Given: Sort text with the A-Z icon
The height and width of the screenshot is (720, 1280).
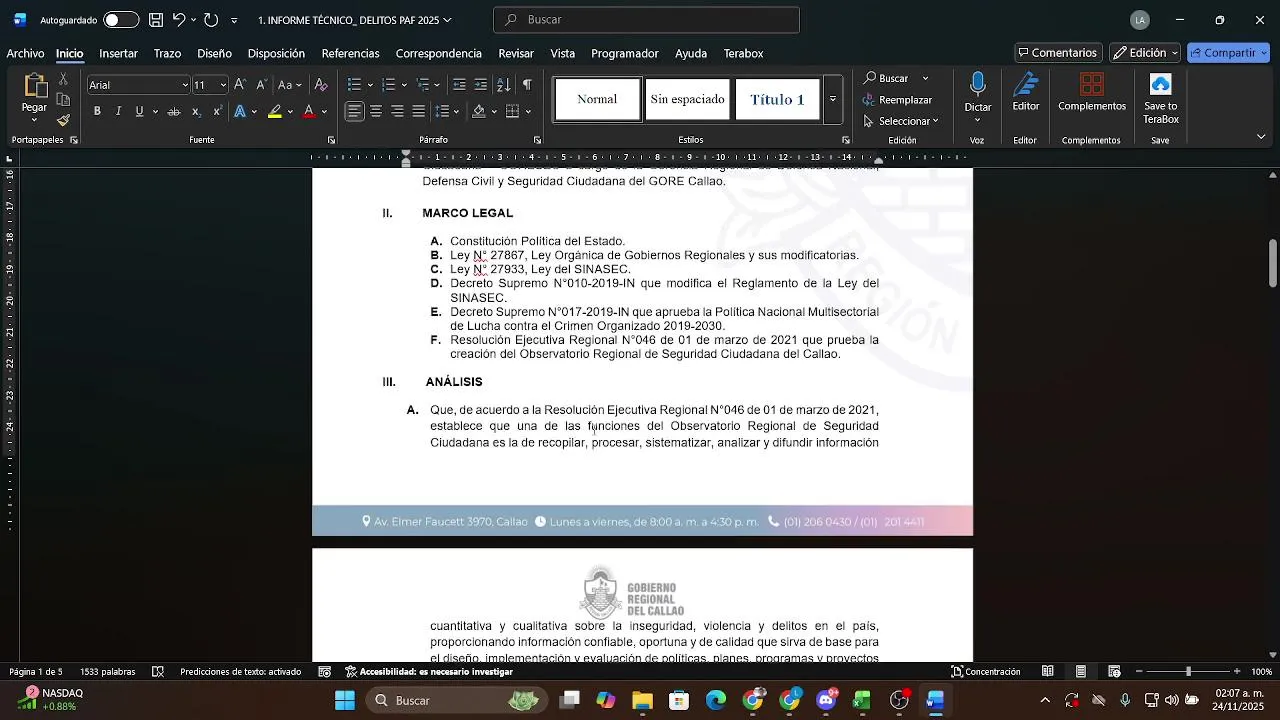Looking at the screenshot, I should tap(503, 85).
